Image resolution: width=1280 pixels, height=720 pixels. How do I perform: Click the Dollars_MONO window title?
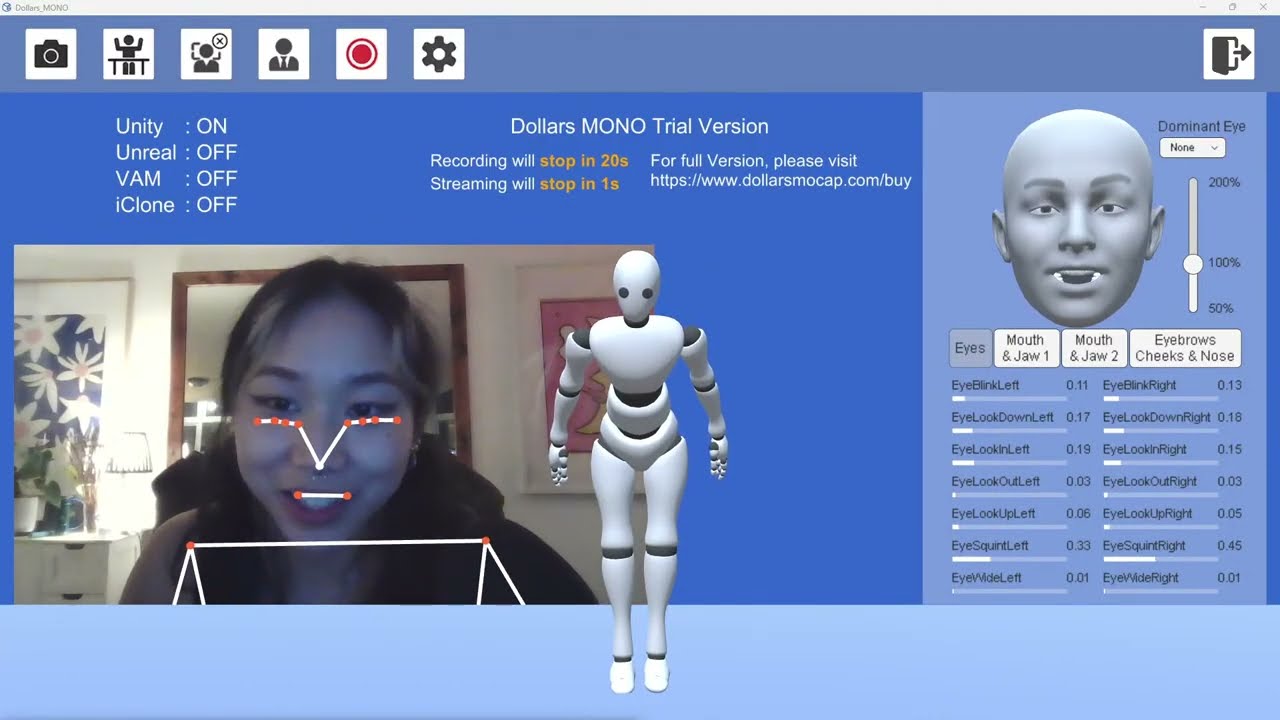42,8
